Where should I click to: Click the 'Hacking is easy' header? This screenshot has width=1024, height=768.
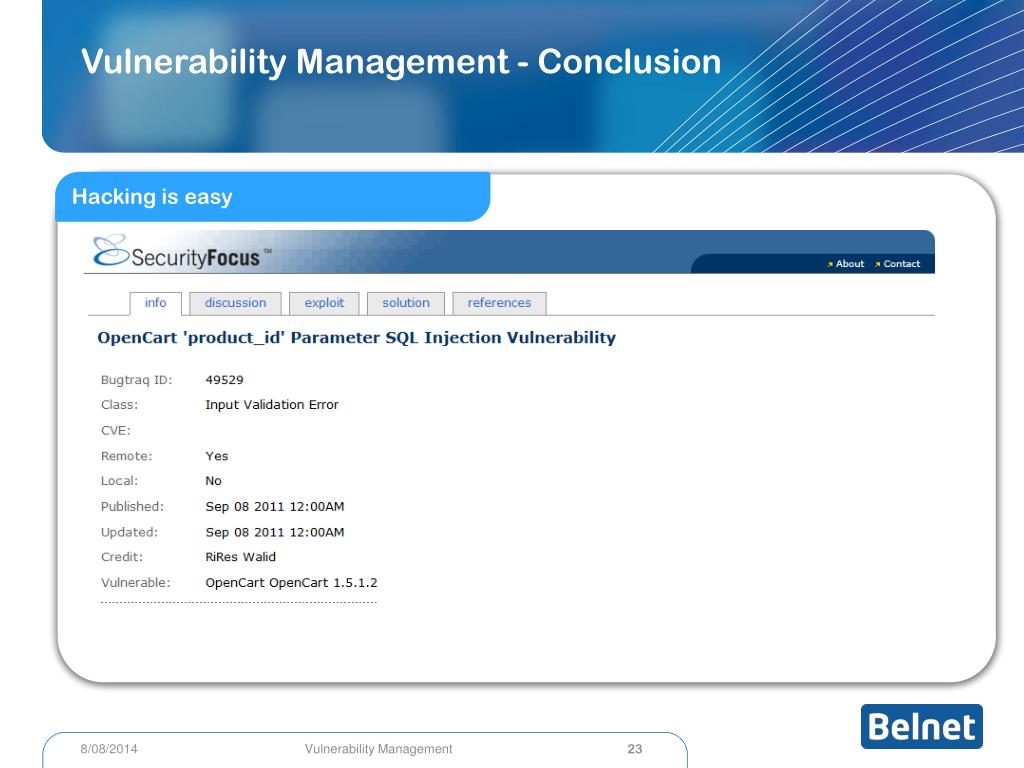coord(152,197)
